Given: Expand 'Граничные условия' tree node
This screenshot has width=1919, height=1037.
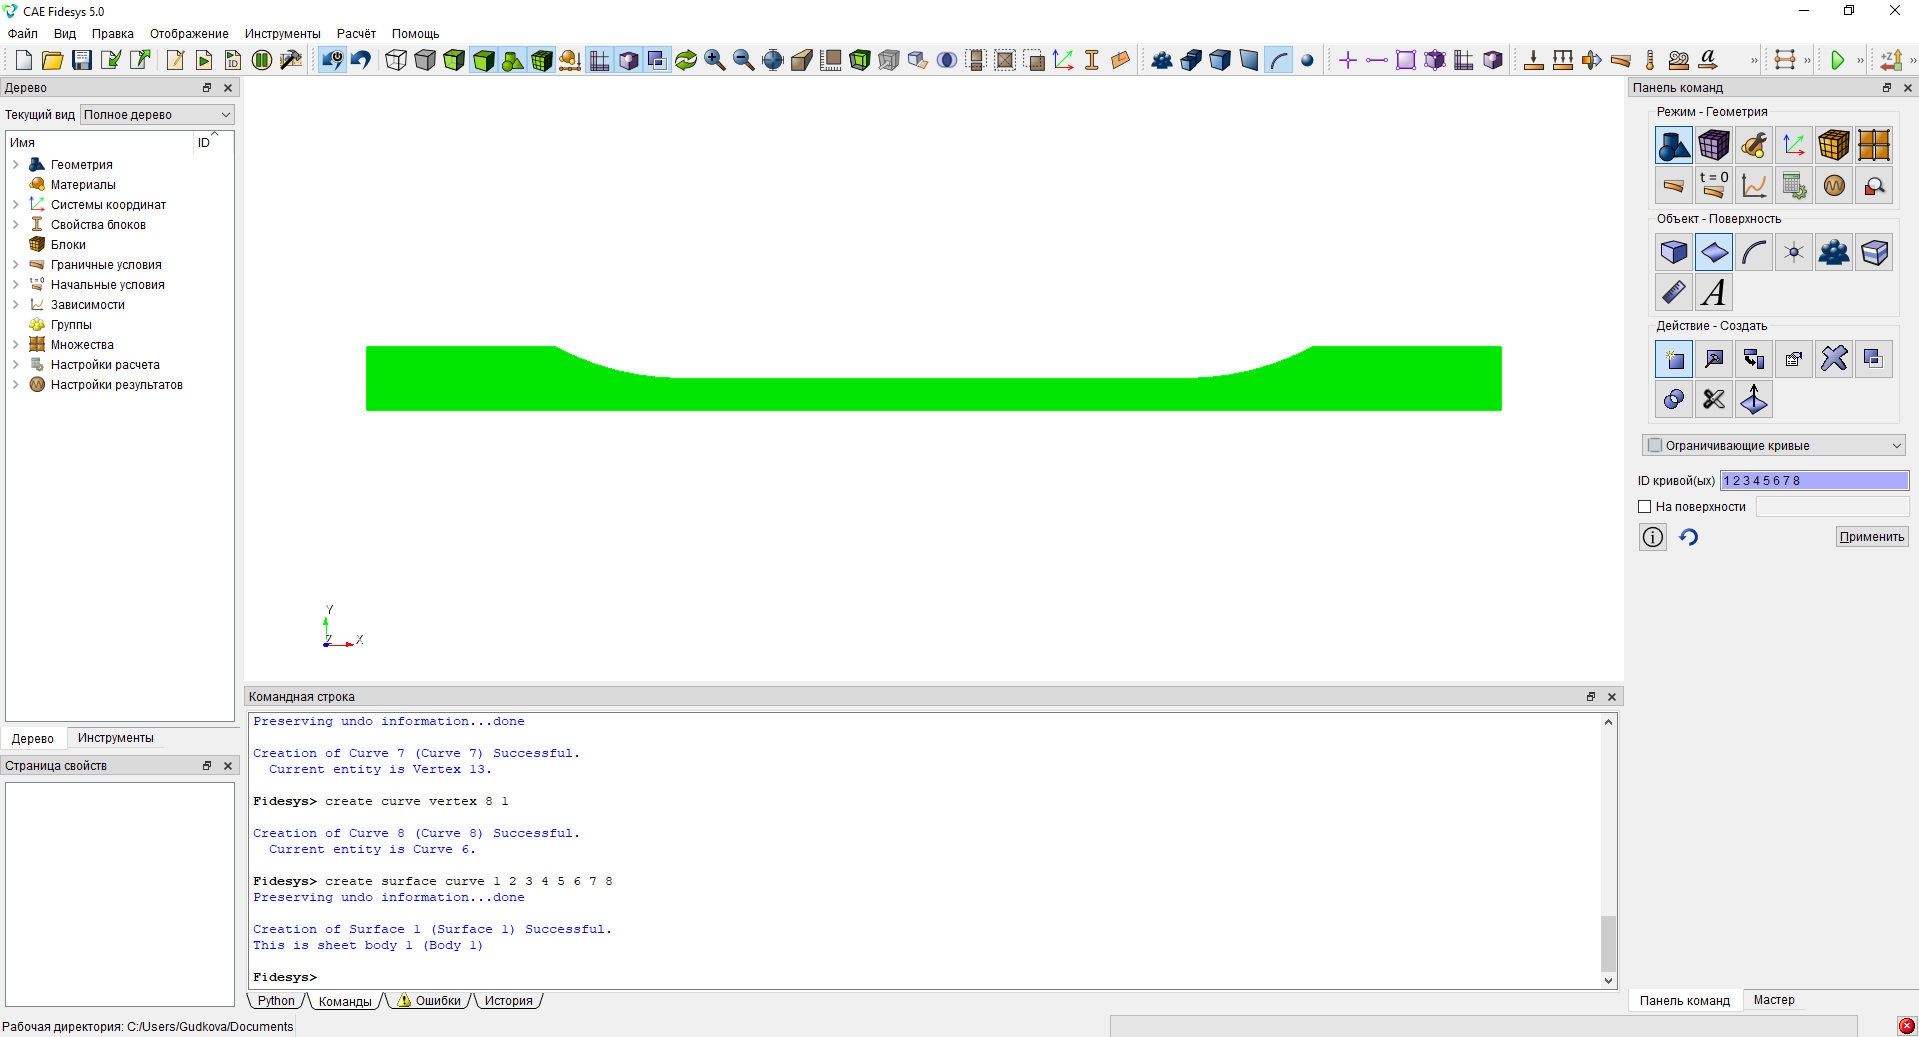Looking at the screenshot, I should [16, 265].
